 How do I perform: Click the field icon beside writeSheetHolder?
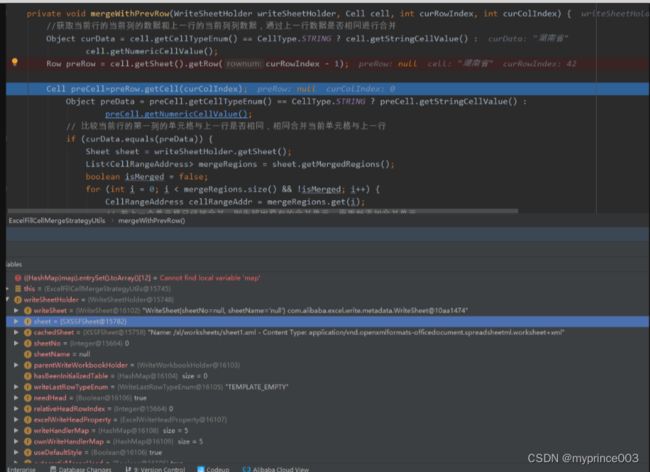18,300
